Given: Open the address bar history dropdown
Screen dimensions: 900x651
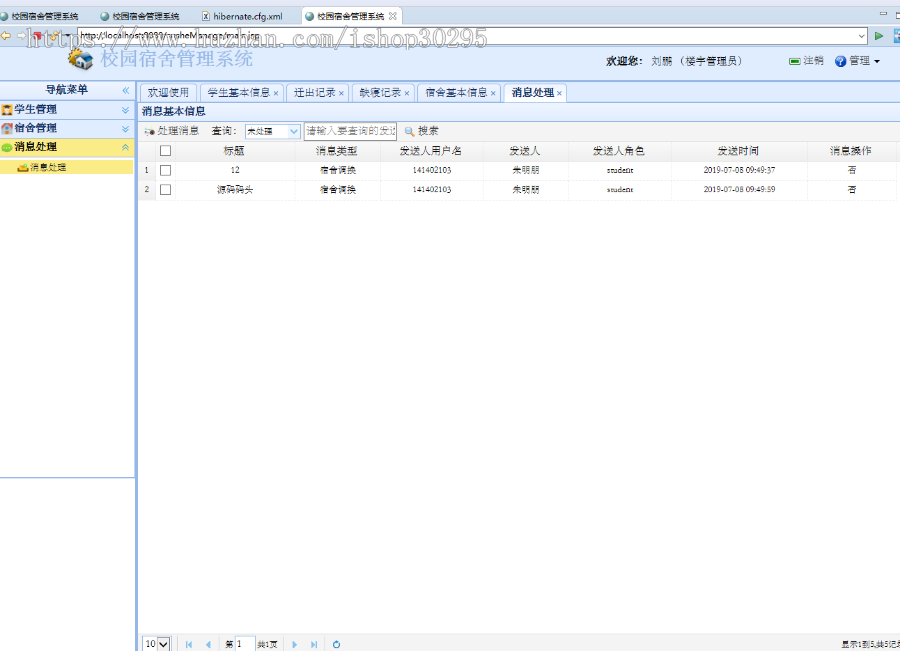Looking at the screenshot, I should [862, 36].
